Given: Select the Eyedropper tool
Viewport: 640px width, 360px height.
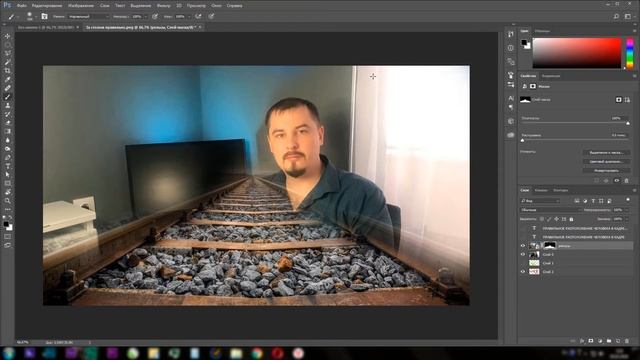Looking at the screenshot, I should 7,79.
